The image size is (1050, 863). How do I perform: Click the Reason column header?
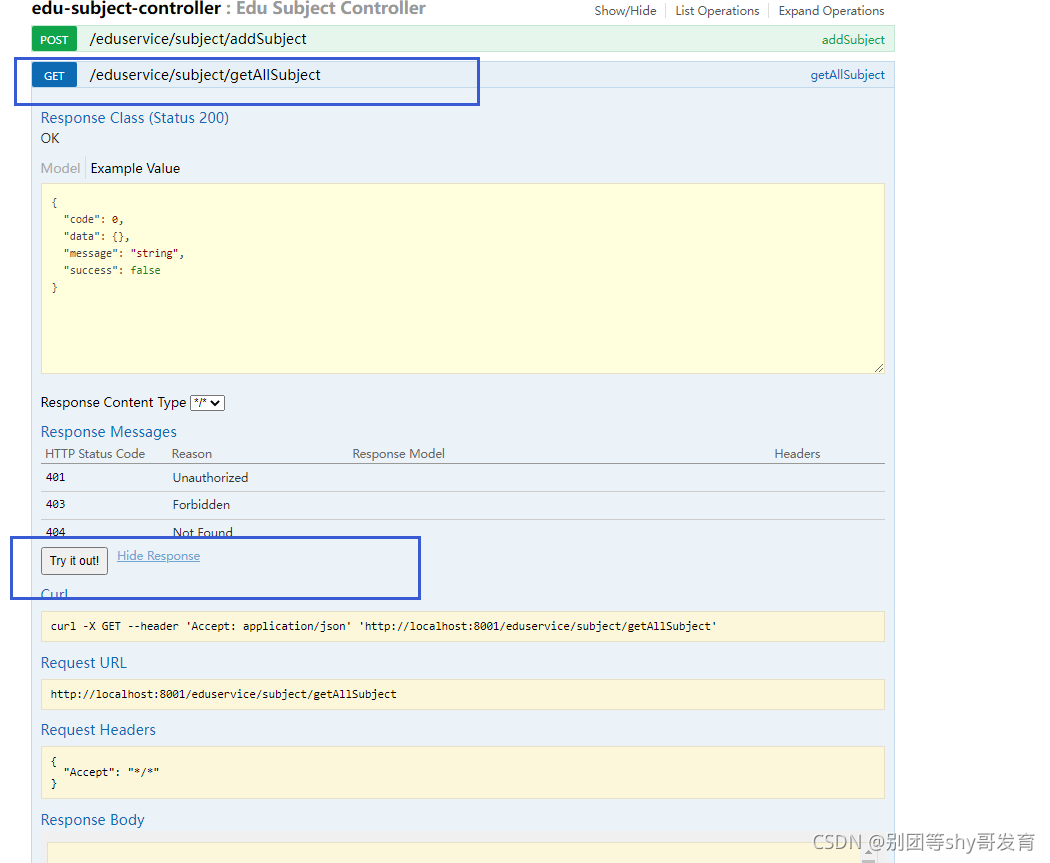(192, 454)
